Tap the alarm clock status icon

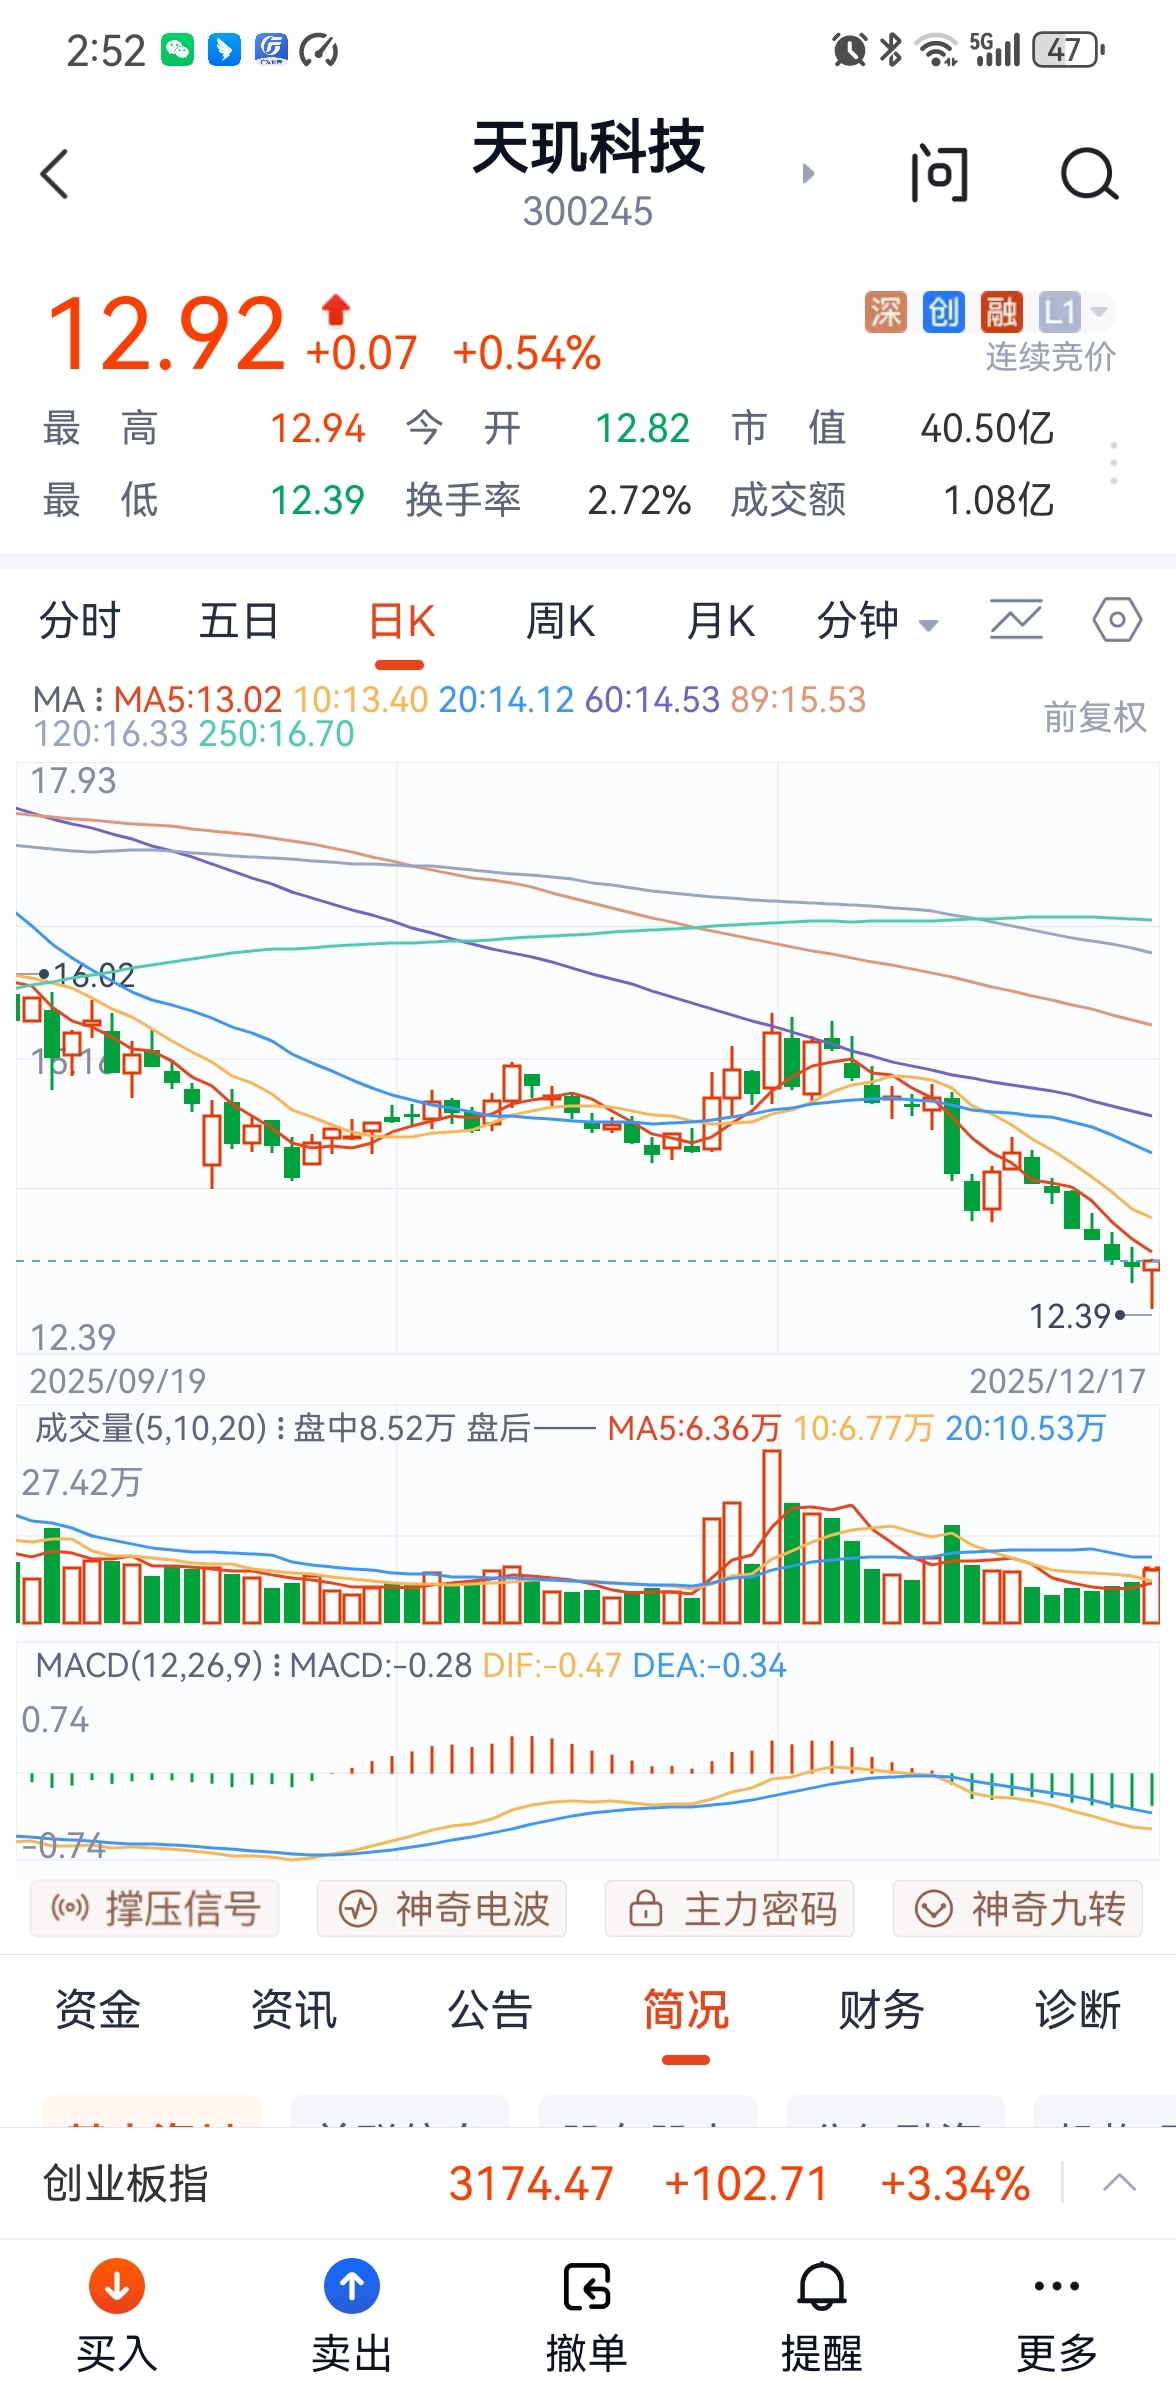tap(850, 49)
